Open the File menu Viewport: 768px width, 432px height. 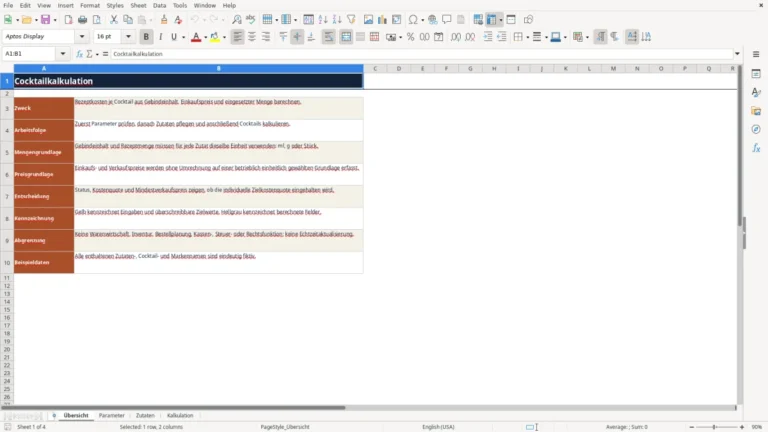(8, 5)
